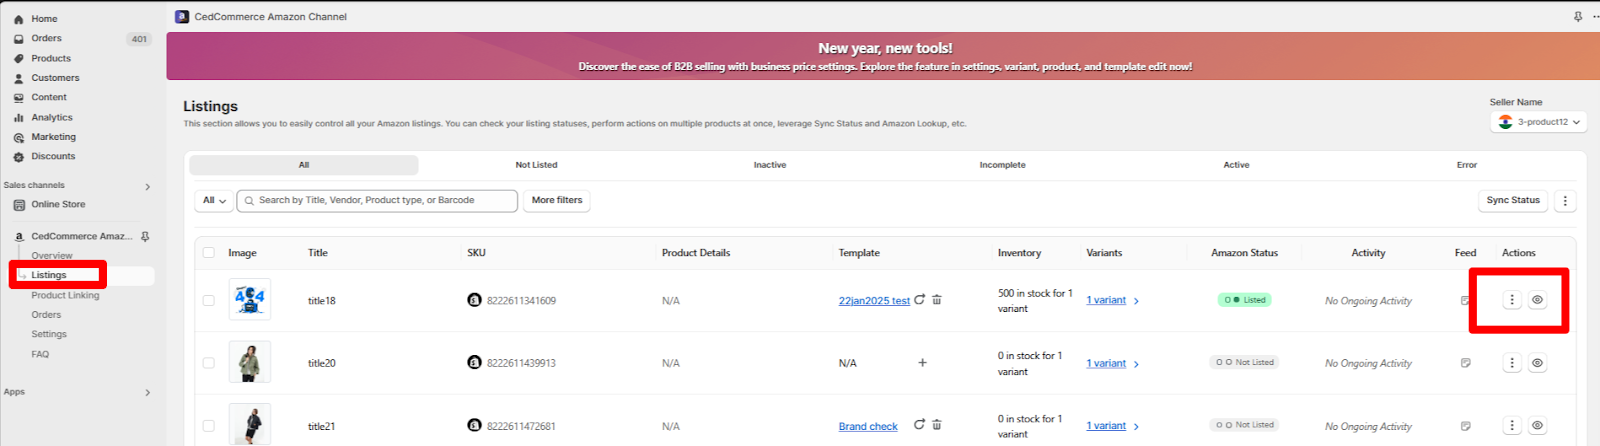Viewport: 1600px width, 446px height.
Task: Open the All dropdown beside search box
Action: point(214,201)
